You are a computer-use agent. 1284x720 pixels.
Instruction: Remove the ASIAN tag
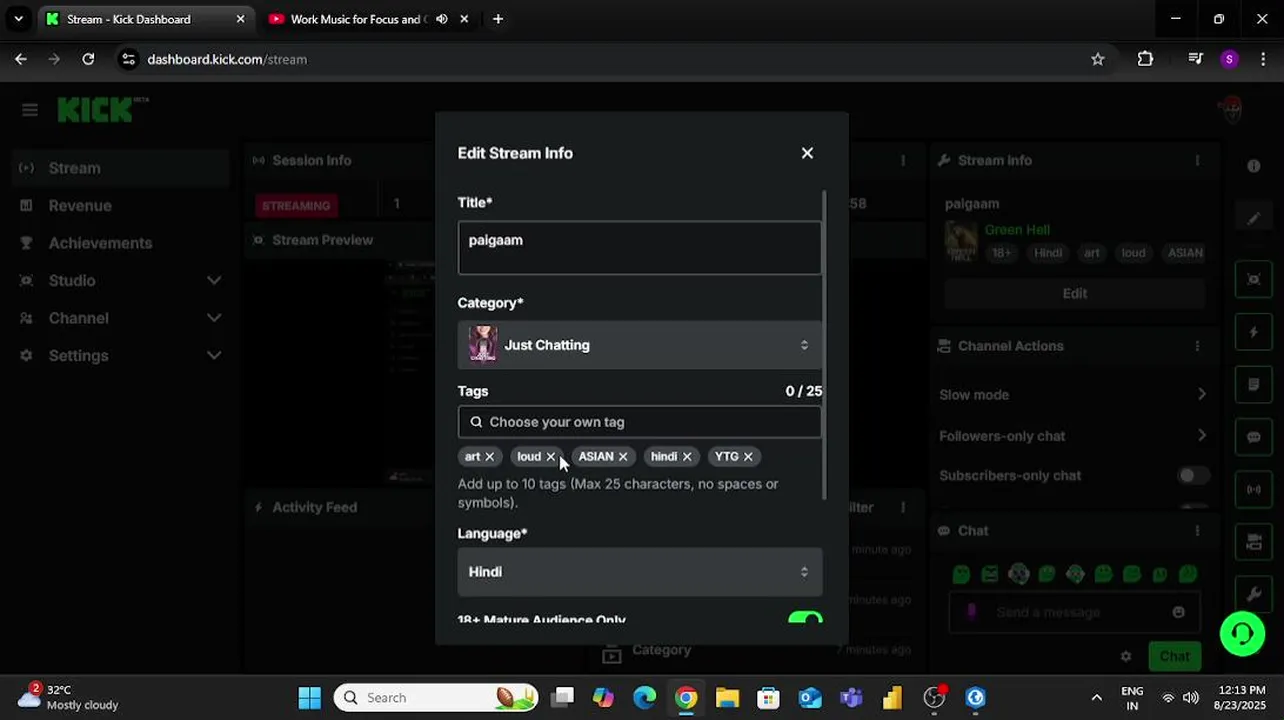tap(623, 456)
